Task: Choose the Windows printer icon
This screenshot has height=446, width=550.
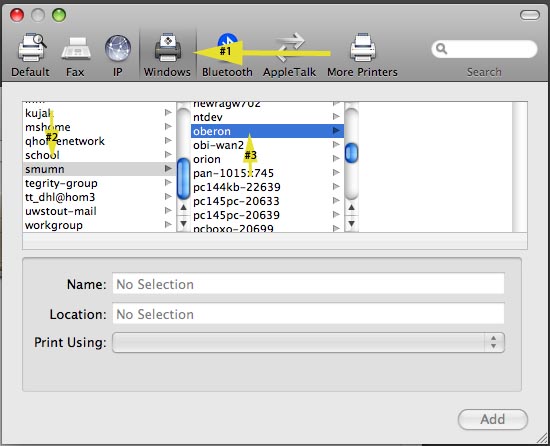Action: point(168,48)
